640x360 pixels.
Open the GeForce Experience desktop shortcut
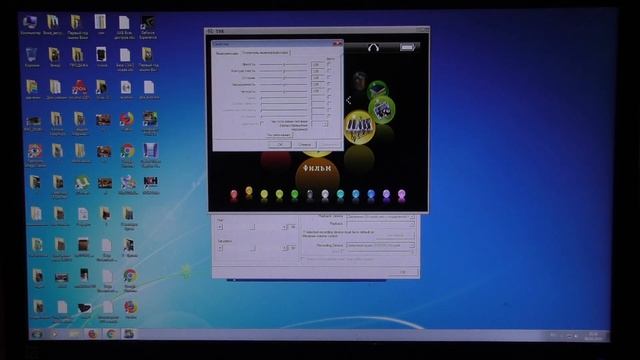point(148,27)
